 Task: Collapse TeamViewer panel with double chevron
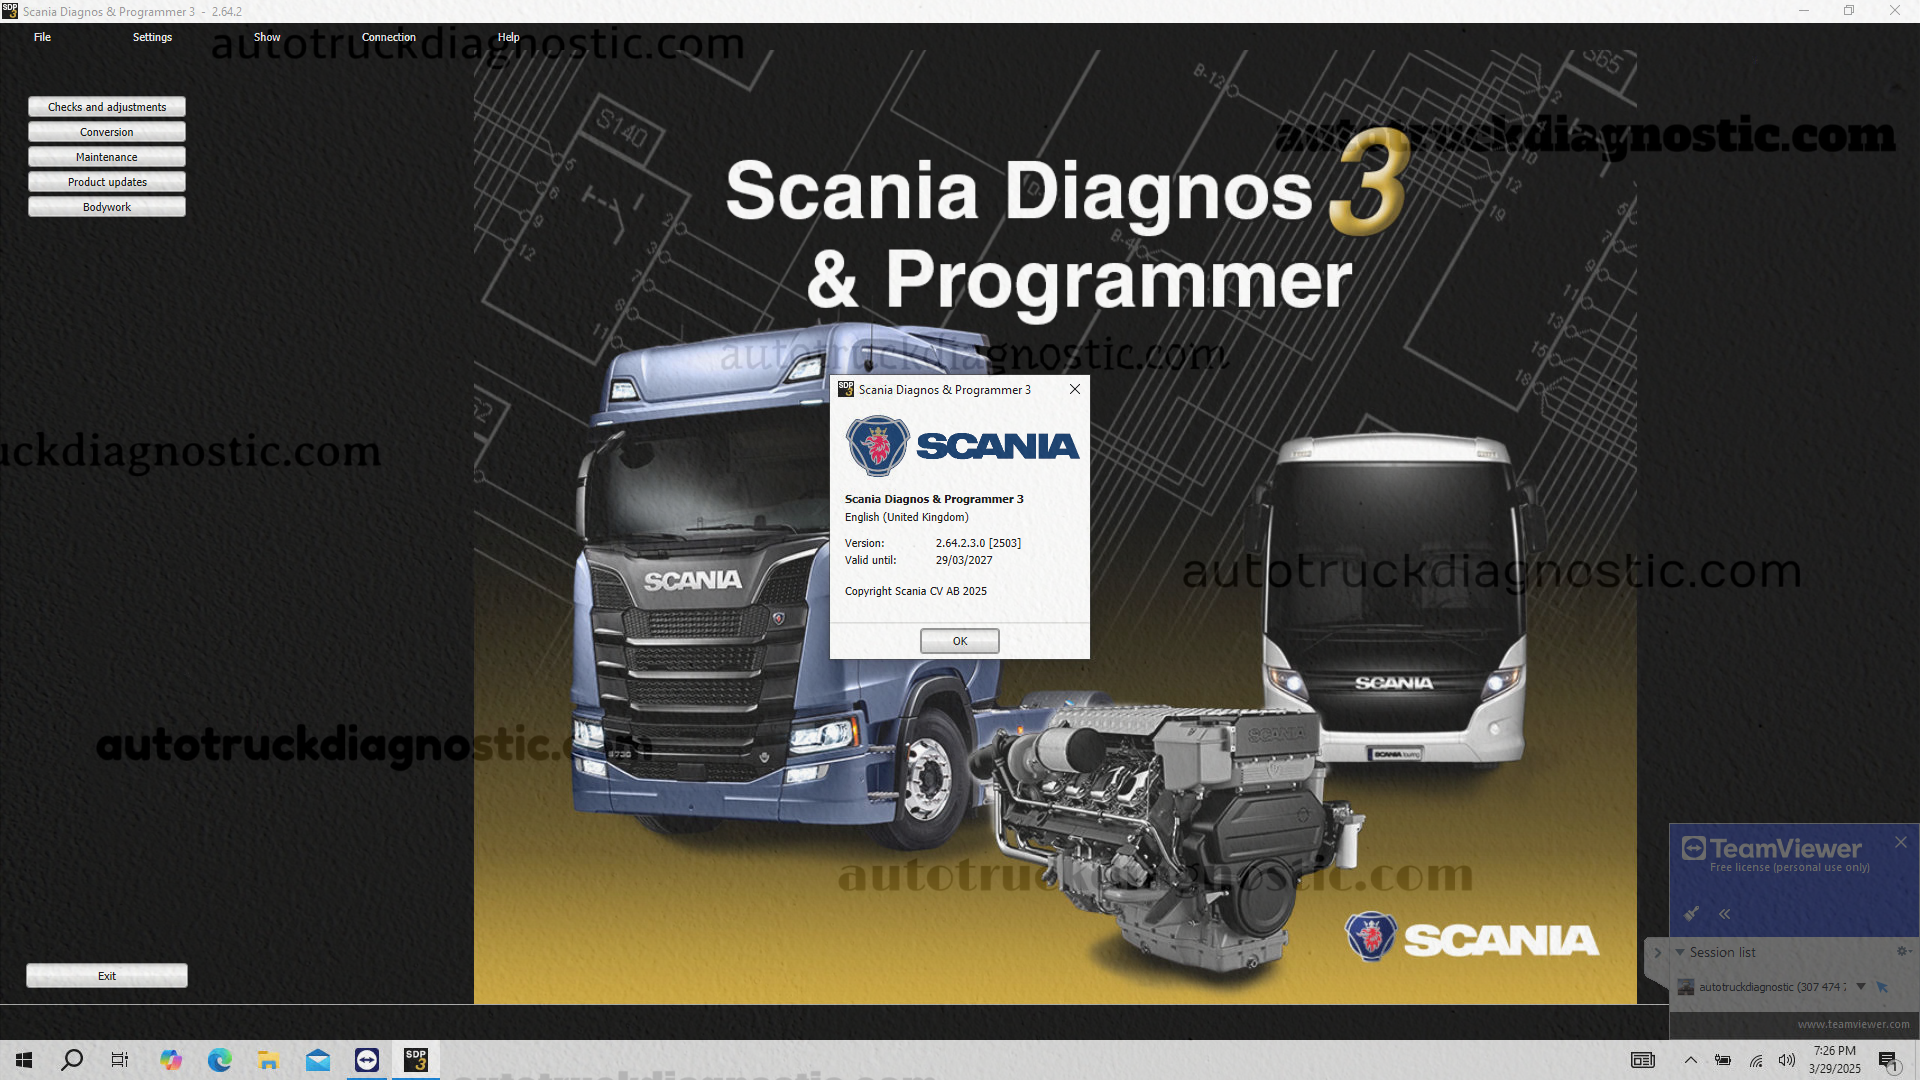click(x=1725, y=914)
